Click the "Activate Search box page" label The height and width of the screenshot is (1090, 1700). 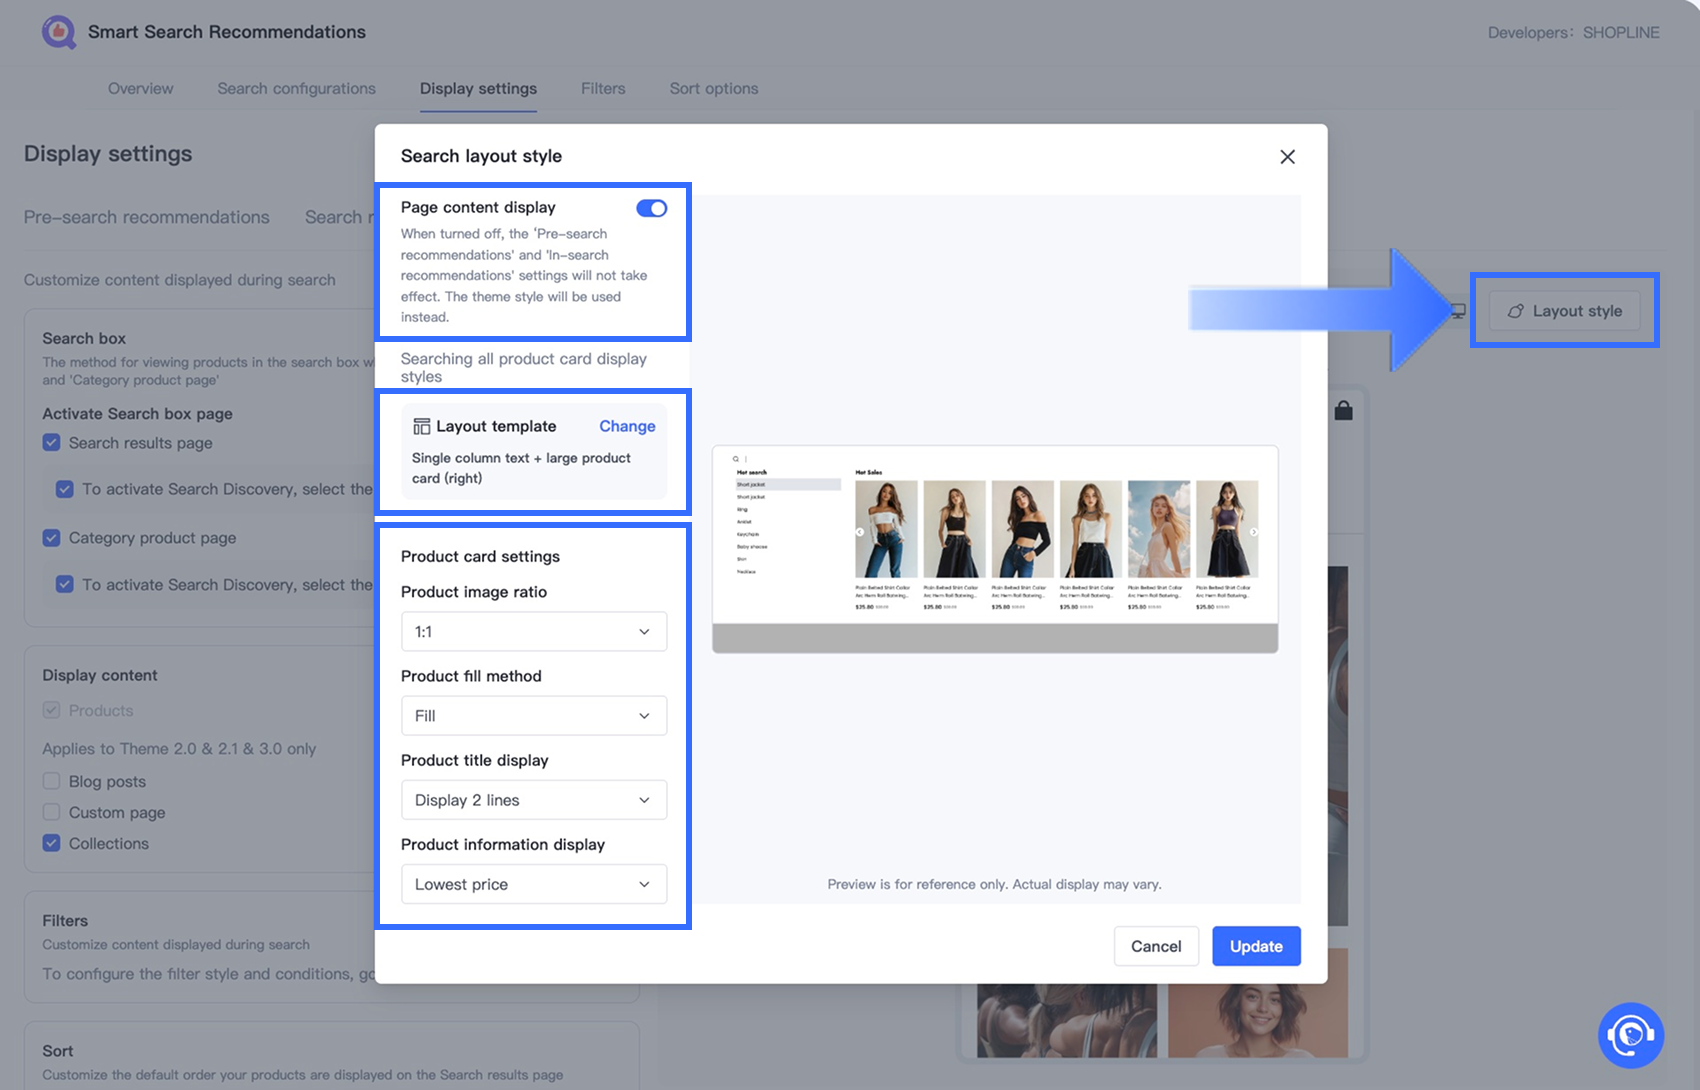point(137,413)
